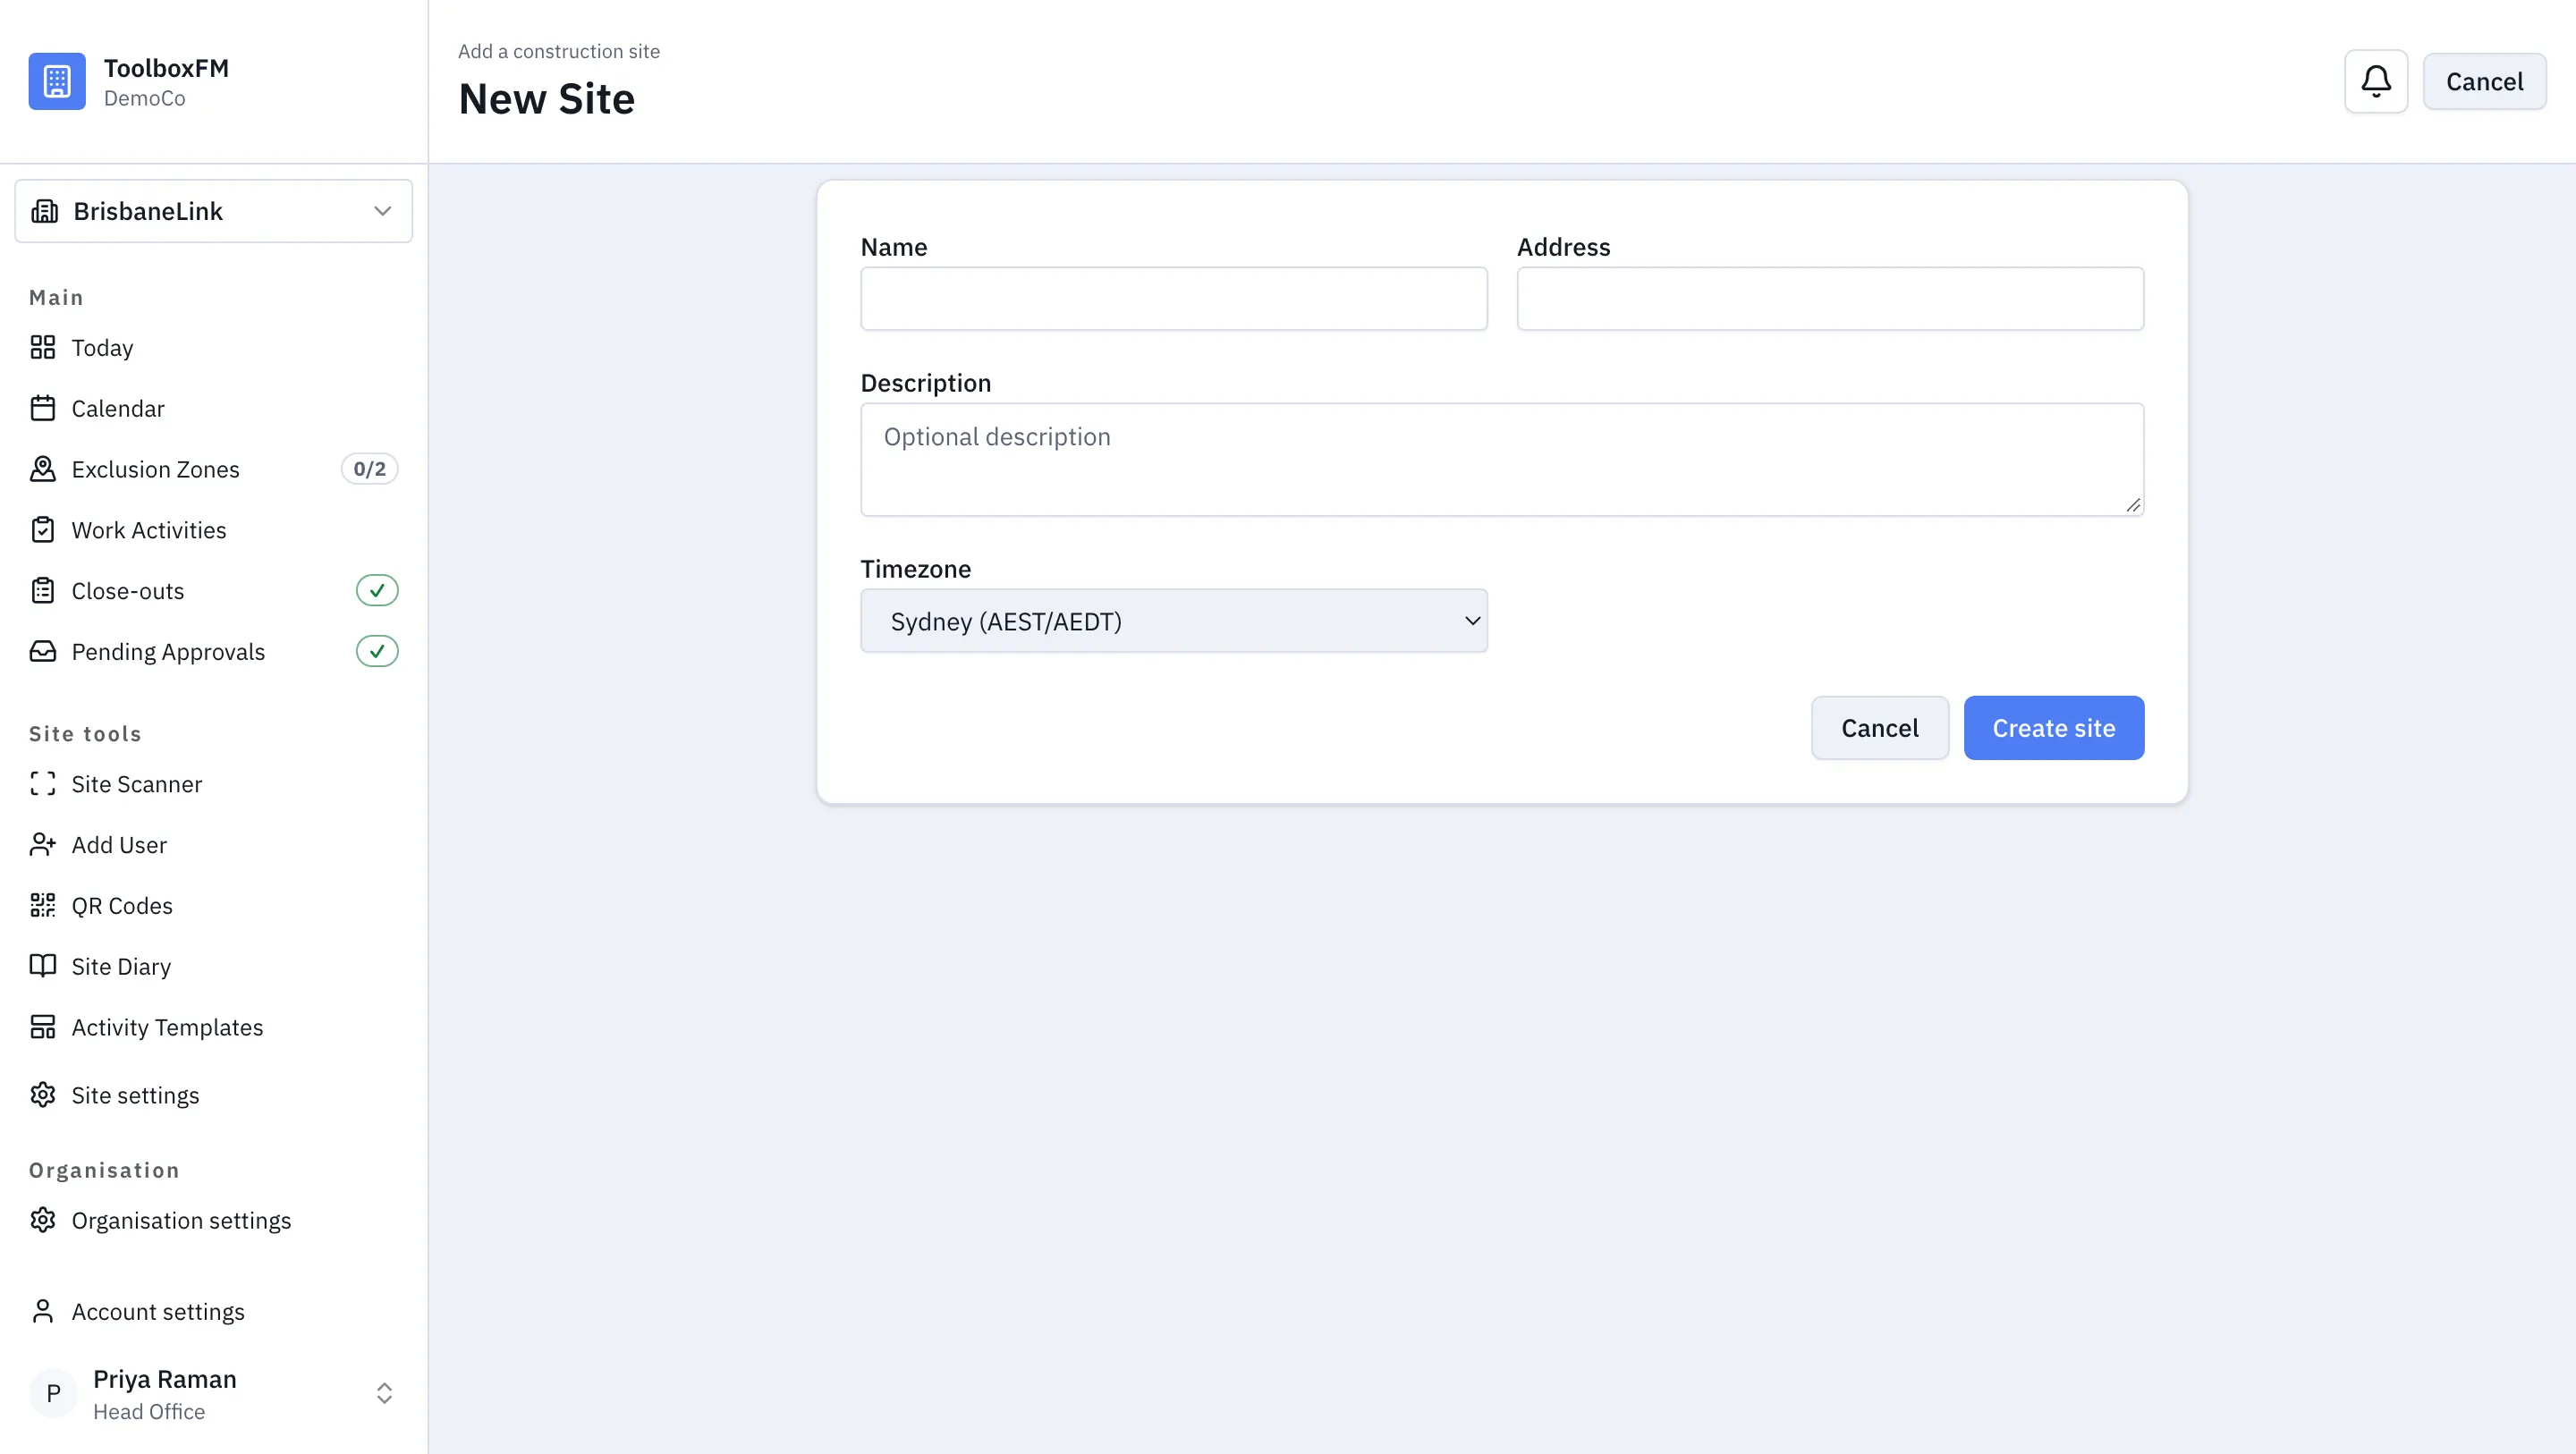Click the Close-outs clipboard list icon
Screen dimensions: 2576x1454
43,591
